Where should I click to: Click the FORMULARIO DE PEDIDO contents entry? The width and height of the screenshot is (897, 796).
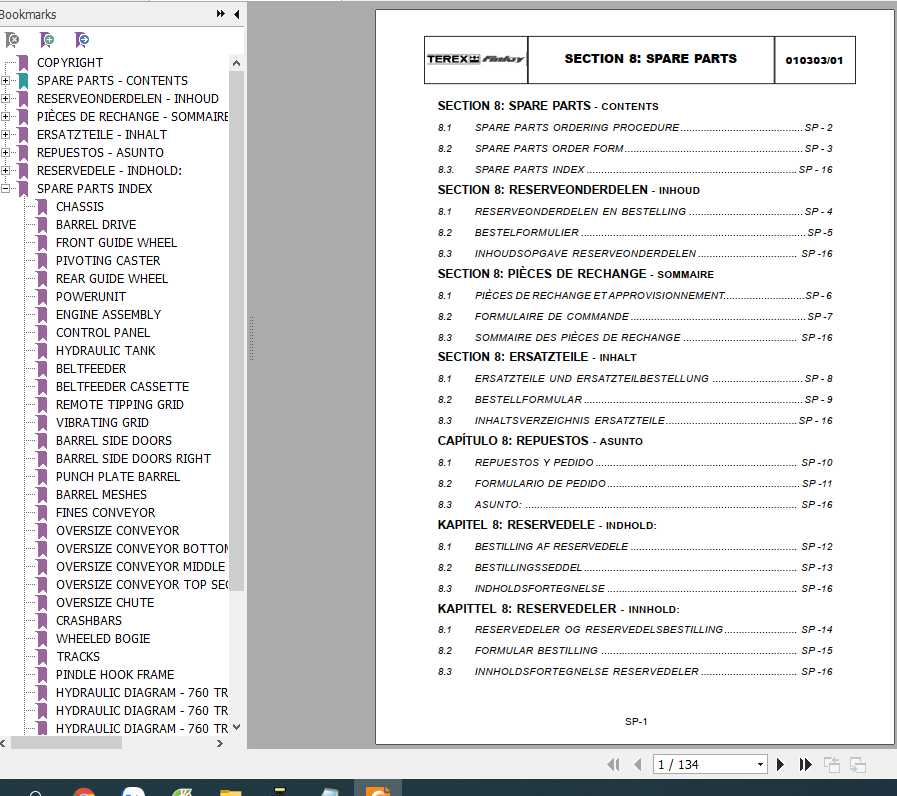[x=539, y=484]
